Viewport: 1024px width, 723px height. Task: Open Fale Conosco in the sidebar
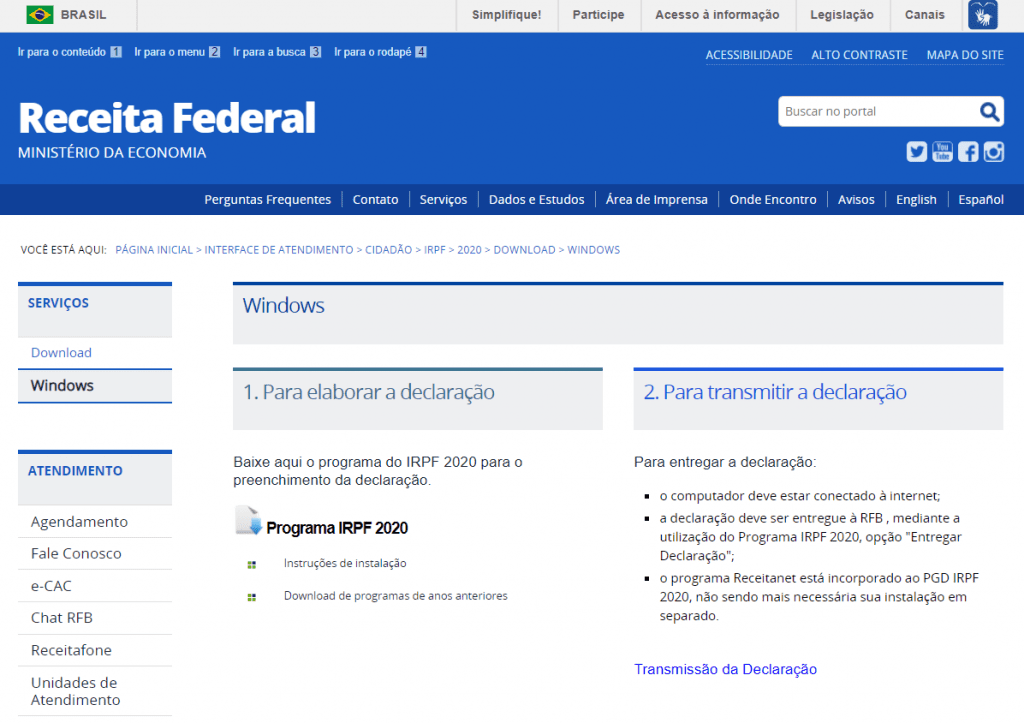(x=76, y=554)
